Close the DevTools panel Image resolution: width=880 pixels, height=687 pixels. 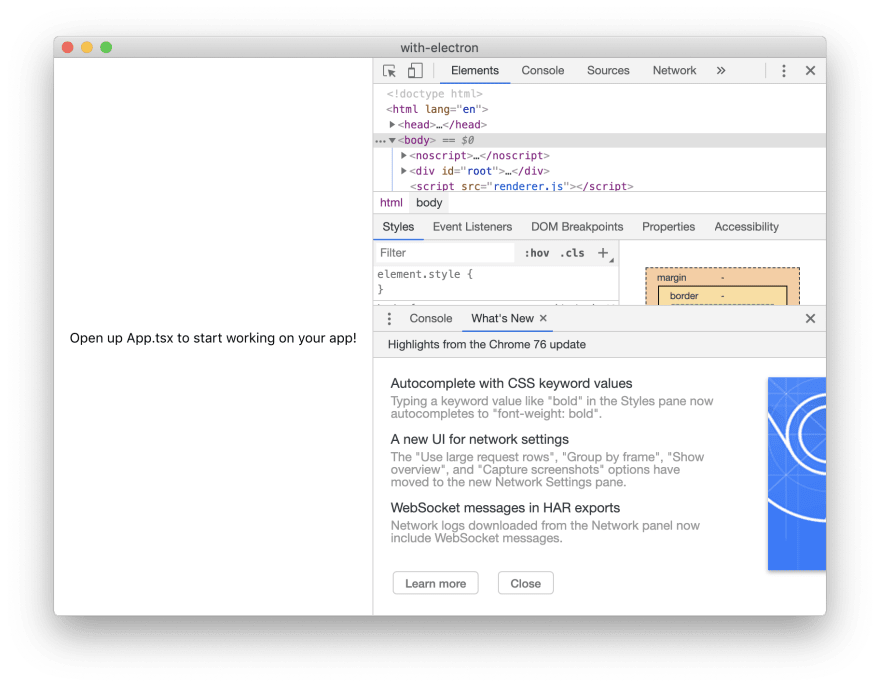click(x=810, y=71)
